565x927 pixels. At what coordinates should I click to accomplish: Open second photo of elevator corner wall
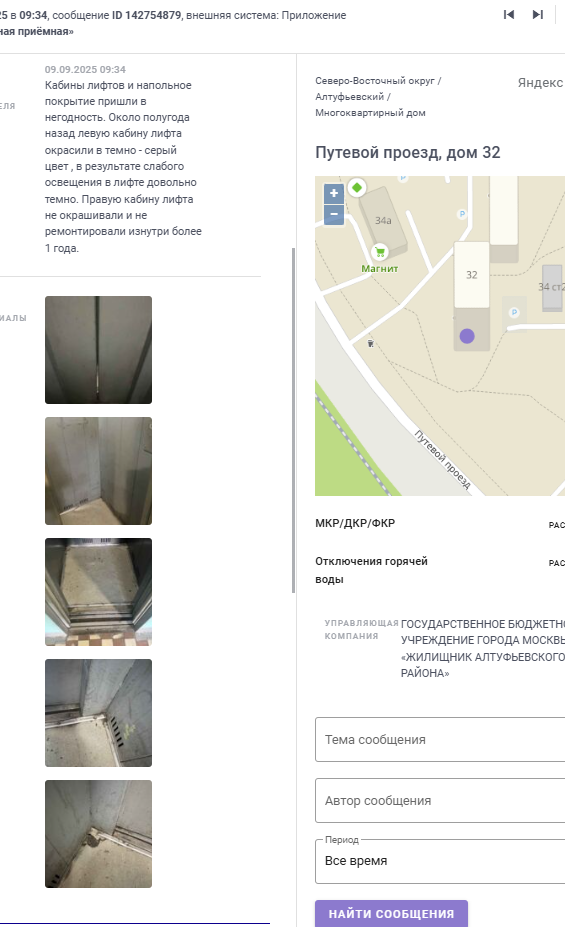[x=99, y=471]
